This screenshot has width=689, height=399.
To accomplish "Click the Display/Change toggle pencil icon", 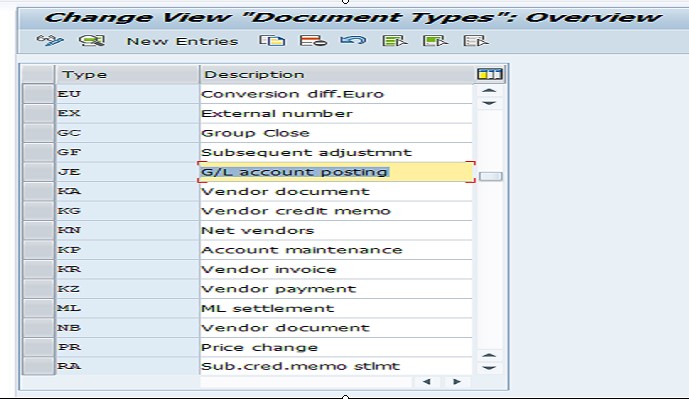I will (x=50, y=41).
